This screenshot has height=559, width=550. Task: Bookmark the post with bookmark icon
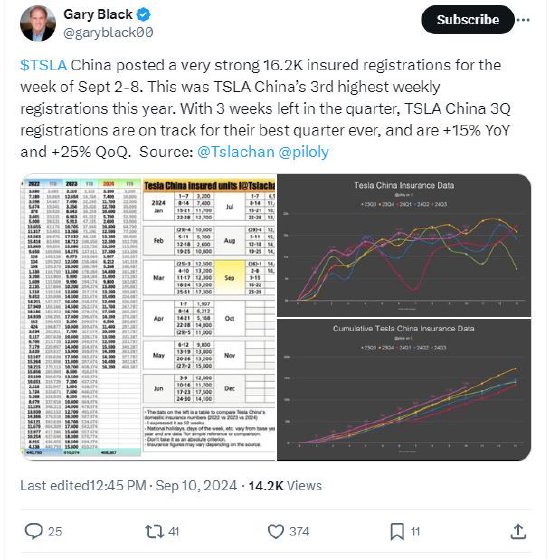397,532
